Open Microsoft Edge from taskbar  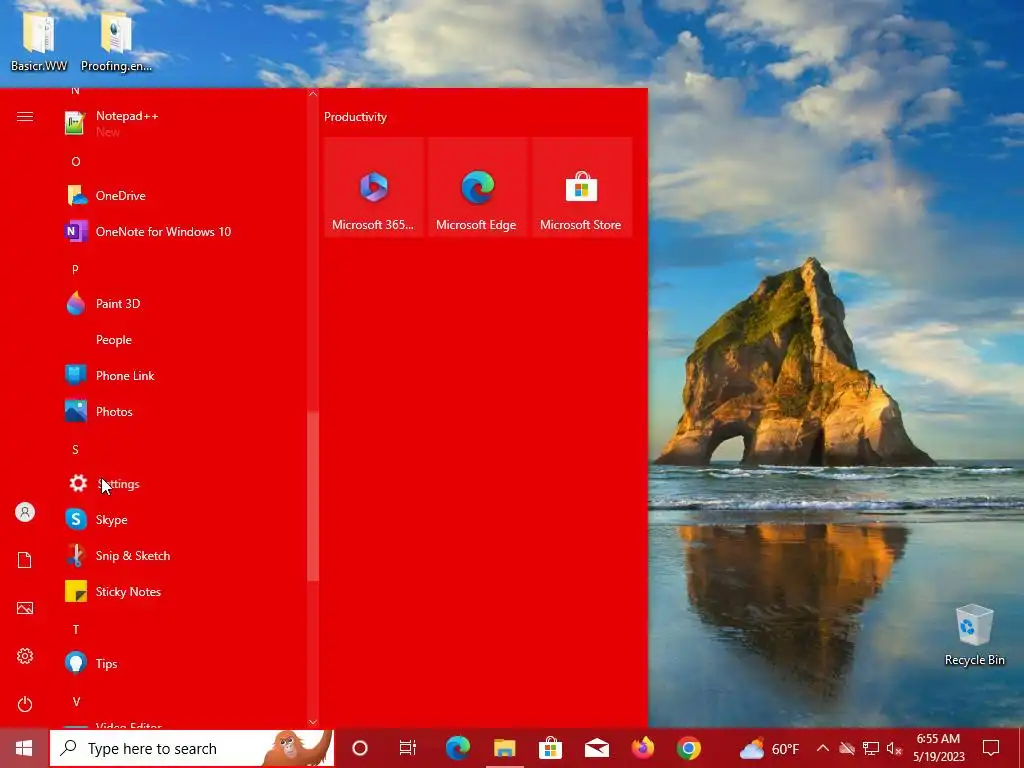pyautogui.click(x=458, y=748)
